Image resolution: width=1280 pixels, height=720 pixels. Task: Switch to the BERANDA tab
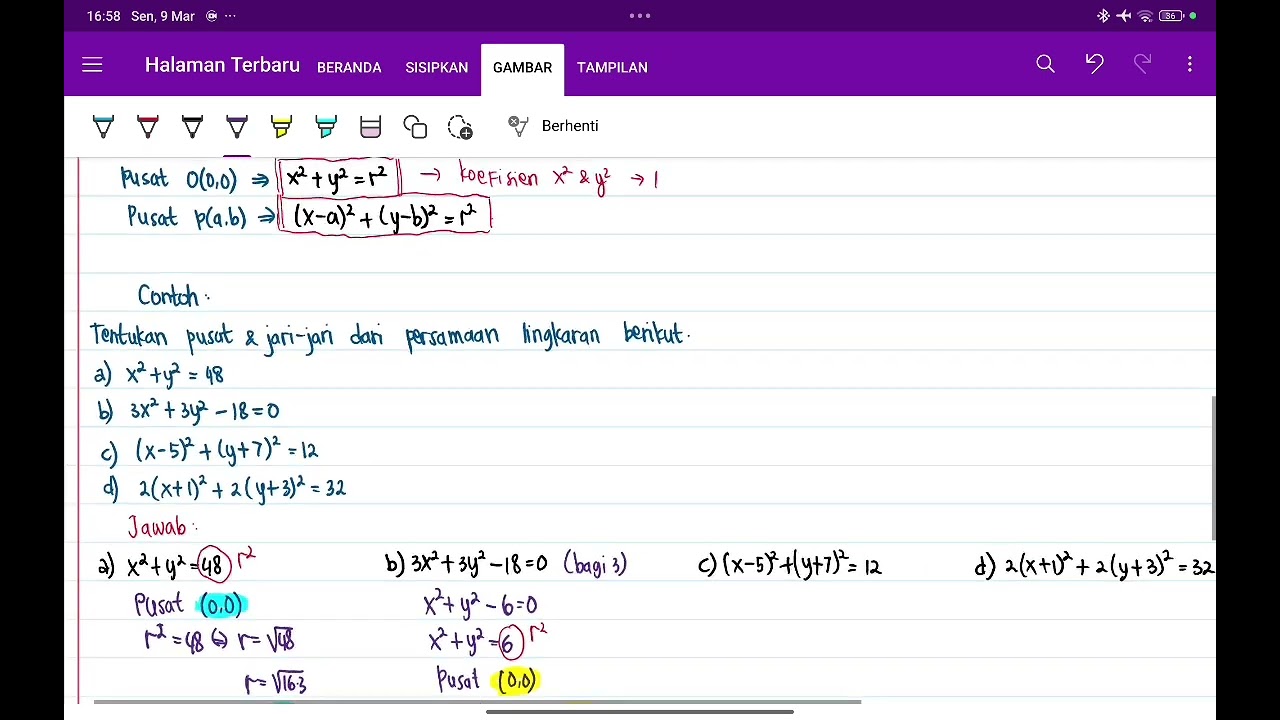[349, 67]
